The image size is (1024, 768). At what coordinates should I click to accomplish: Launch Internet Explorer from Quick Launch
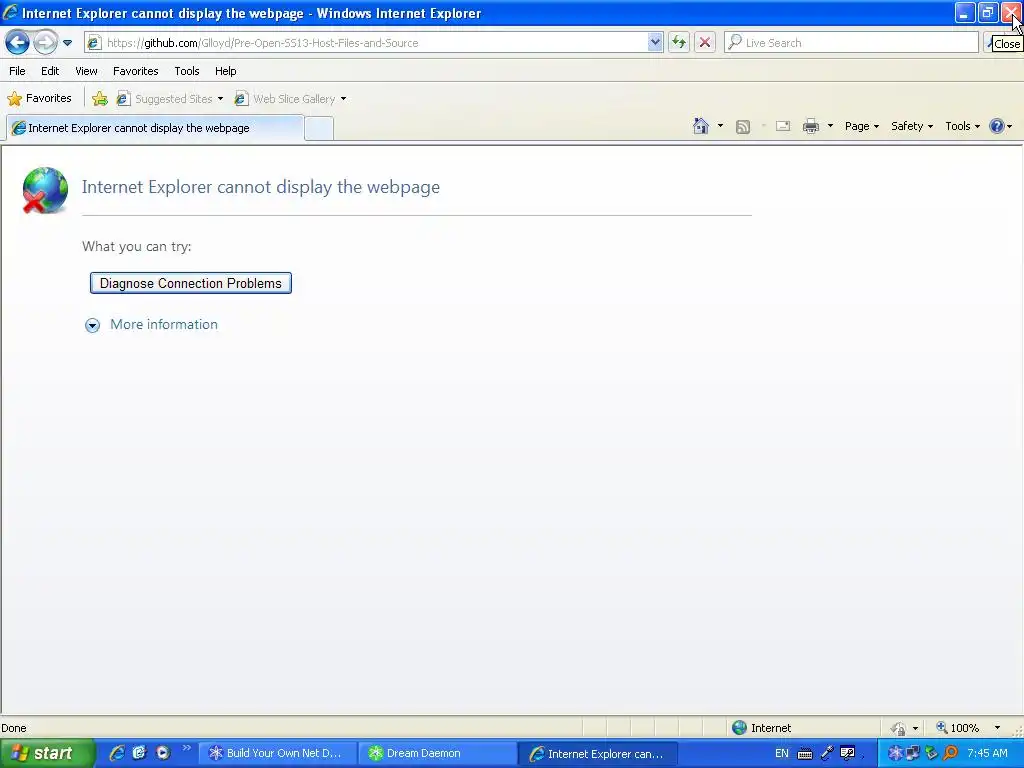(117, 753)
